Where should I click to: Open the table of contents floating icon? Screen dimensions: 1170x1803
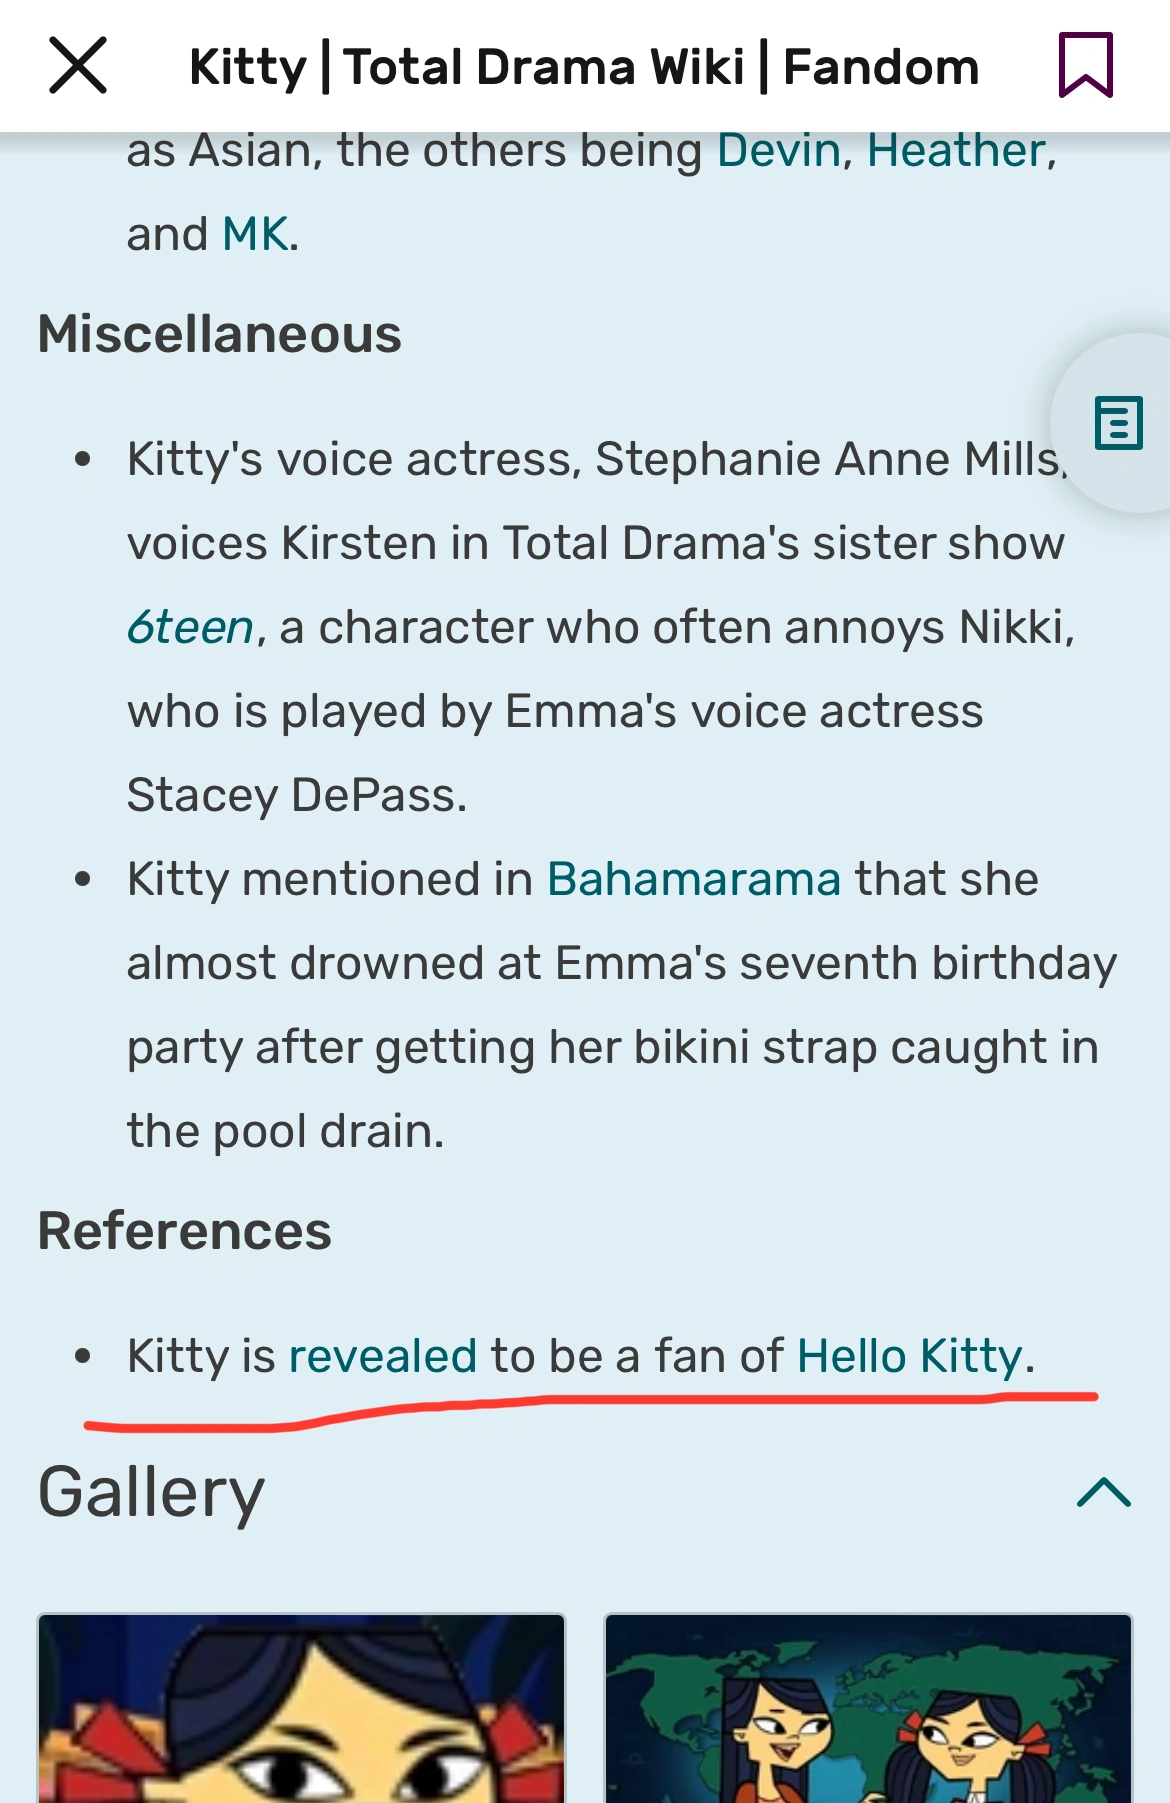(1118, 423)
